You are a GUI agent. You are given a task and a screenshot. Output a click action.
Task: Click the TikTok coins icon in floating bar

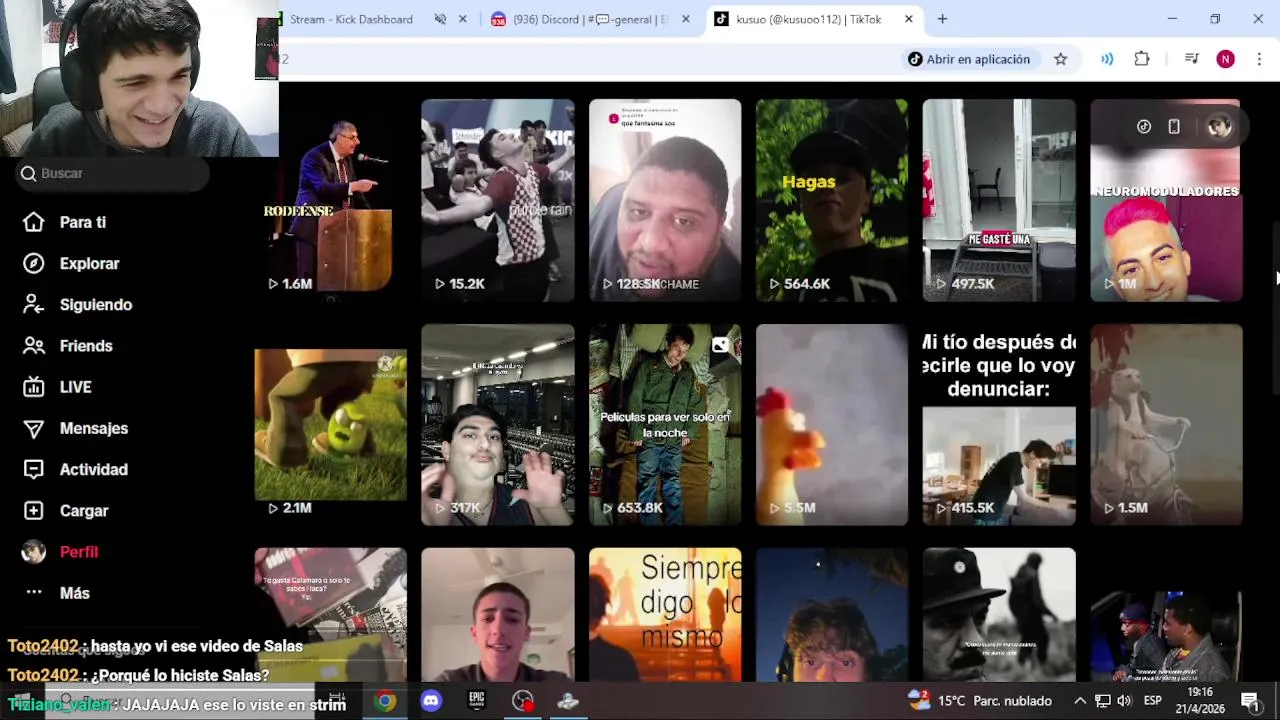(x=1144, y=126)
